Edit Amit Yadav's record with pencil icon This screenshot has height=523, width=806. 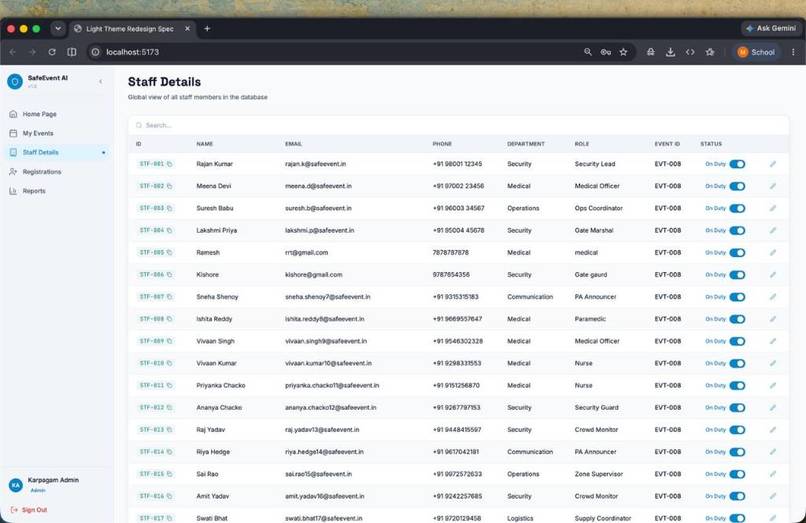pyautogui.click(x=773, y=496)
